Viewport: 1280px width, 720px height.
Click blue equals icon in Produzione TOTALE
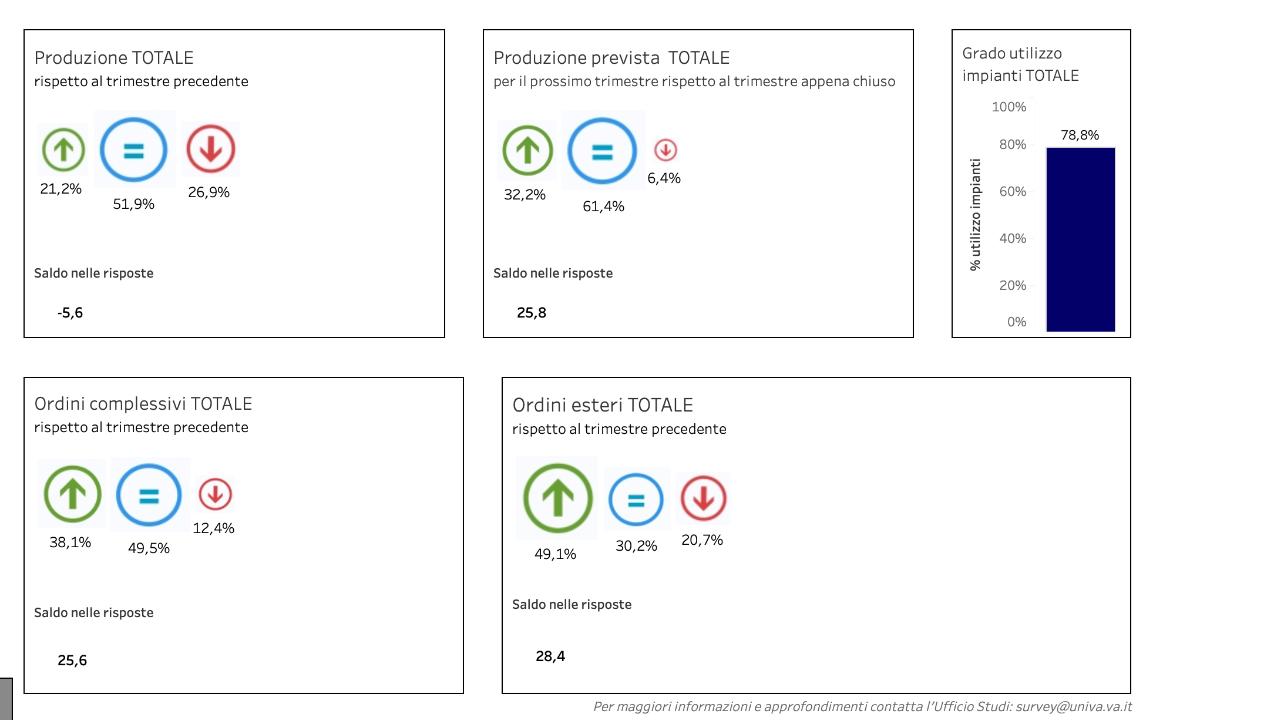134,151
